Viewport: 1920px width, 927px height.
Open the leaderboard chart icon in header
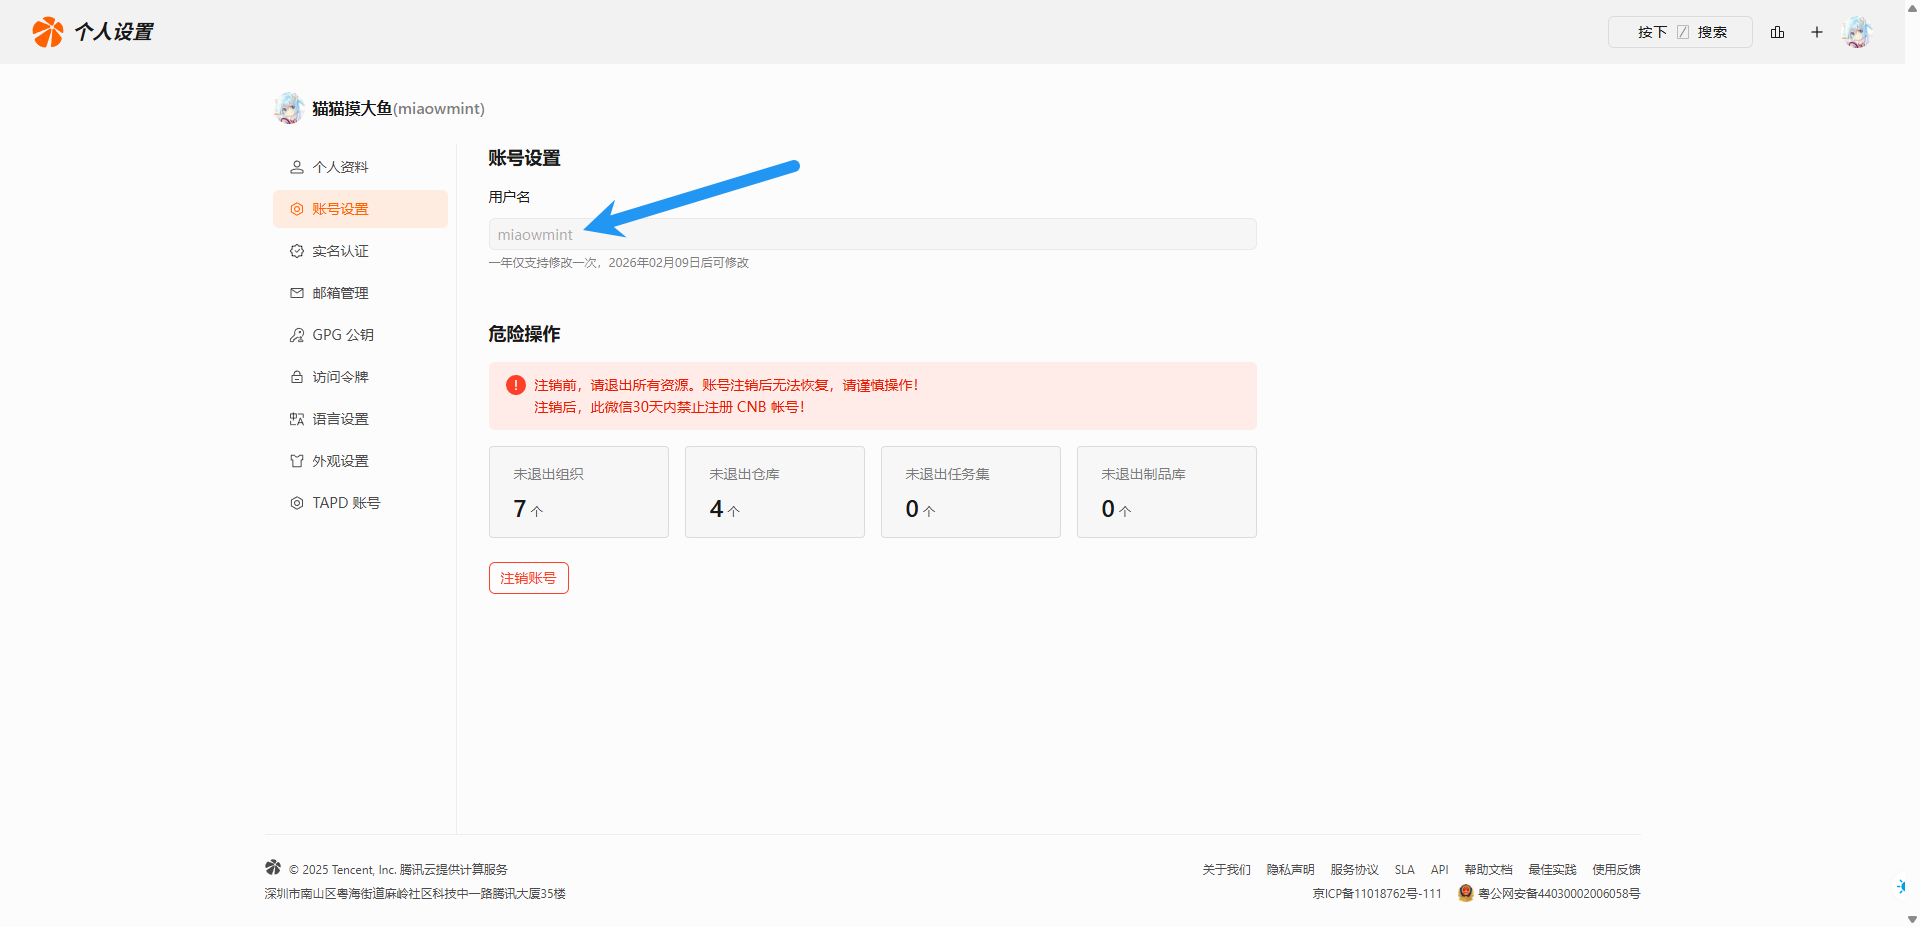point(1777,32)
